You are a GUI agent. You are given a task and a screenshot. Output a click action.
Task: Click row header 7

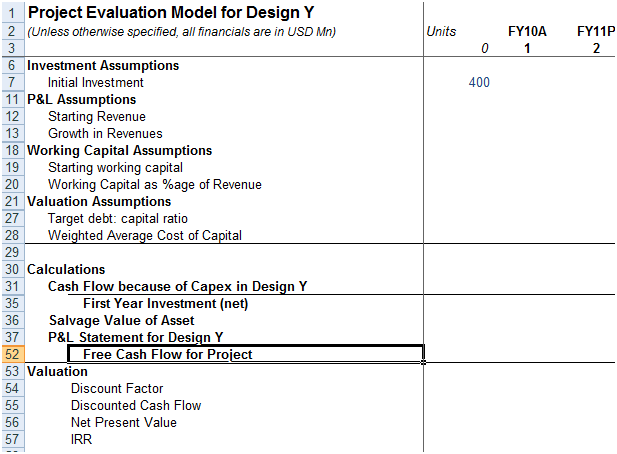coord(12,83)
